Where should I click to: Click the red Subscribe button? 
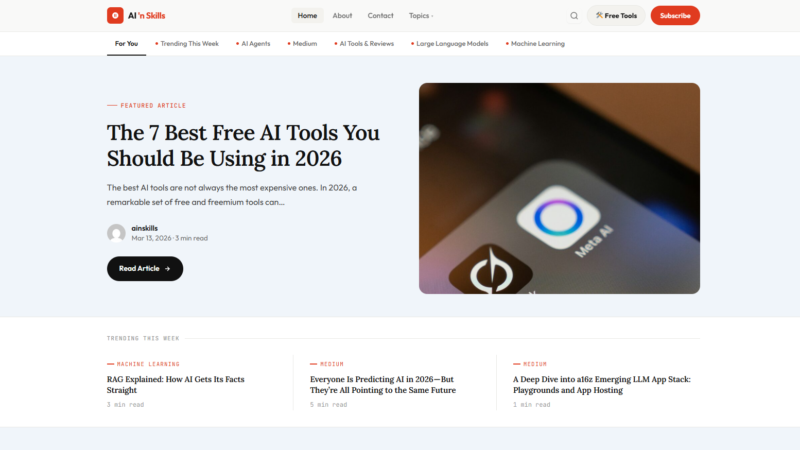675,15
